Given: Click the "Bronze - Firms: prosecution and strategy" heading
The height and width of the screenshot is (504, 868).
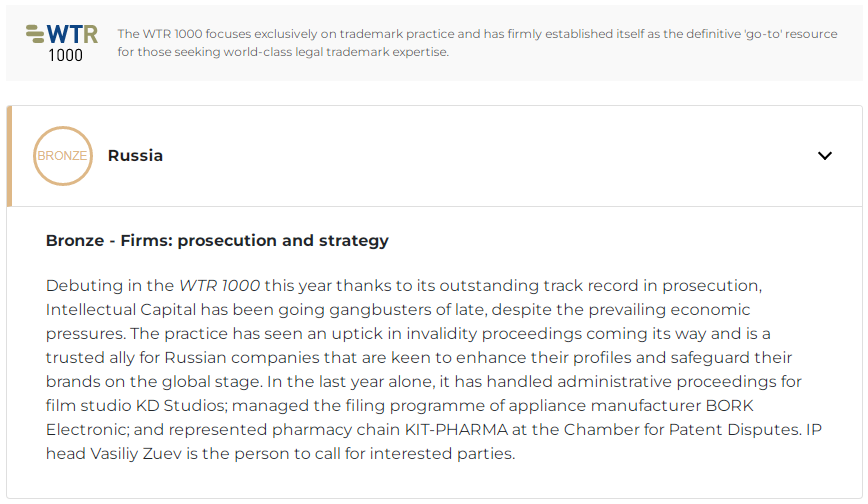Looking at the screenshot, I should pyautogui.click(x=217, y=240).
